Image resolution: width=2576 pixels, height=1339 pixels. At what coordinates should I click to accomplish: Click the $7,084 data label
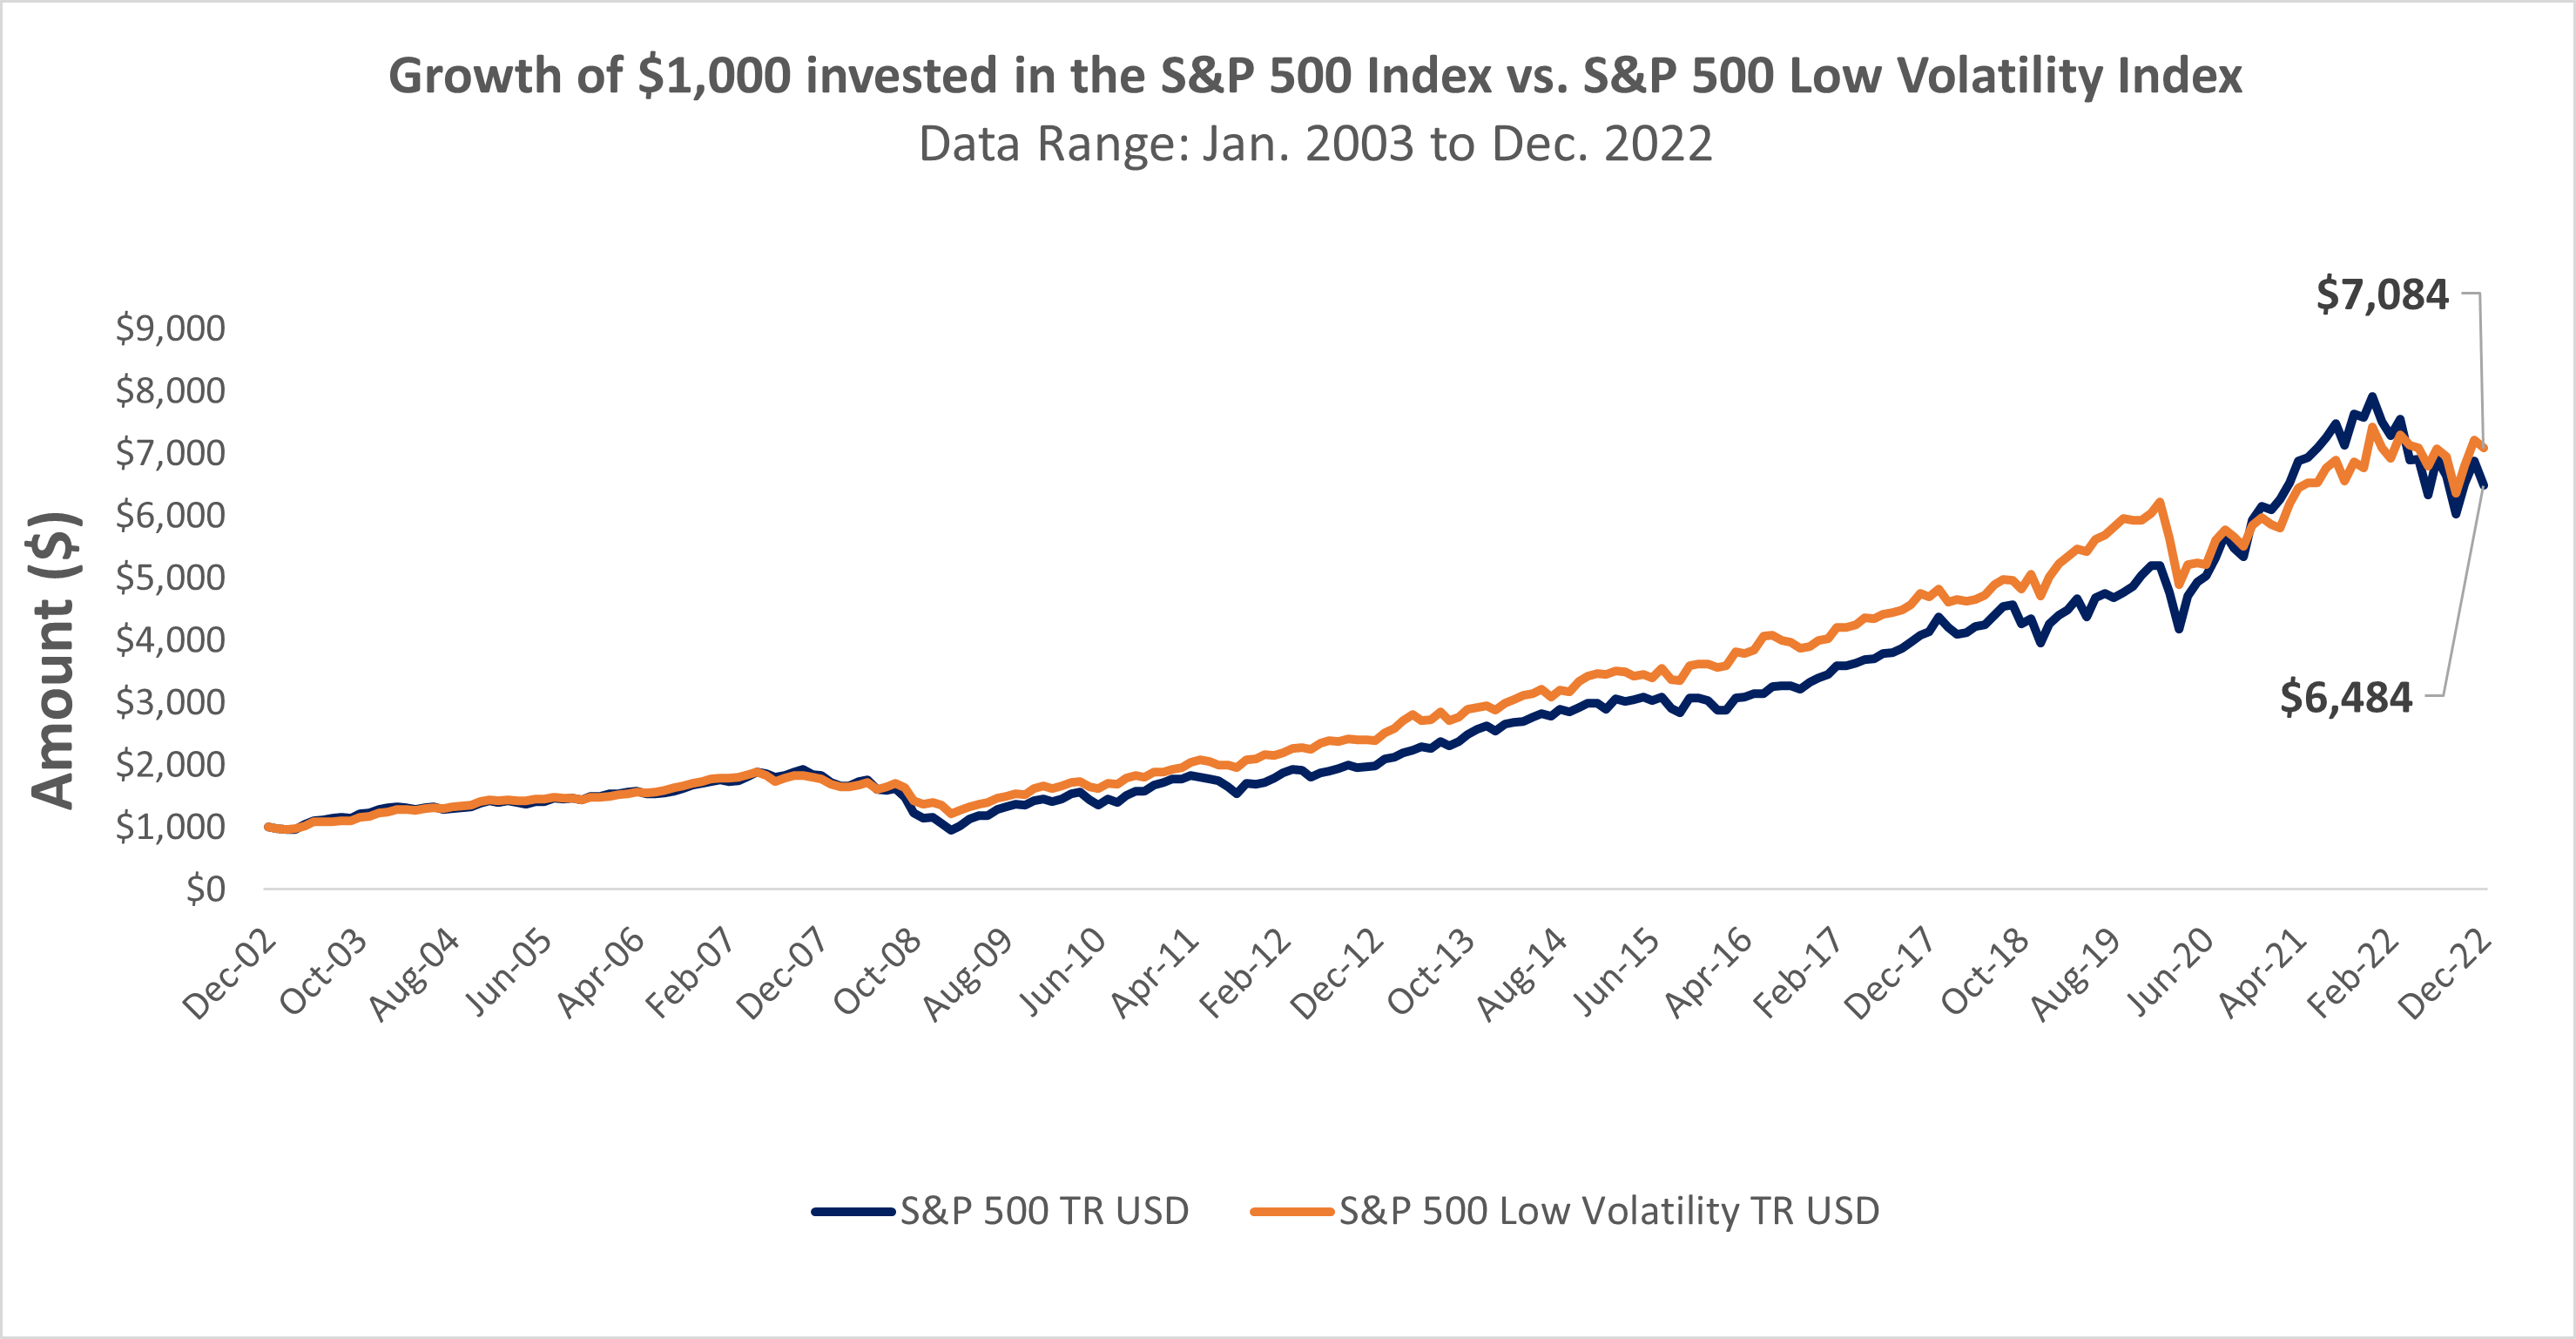pyautogui.click(x=2382, y=295)
